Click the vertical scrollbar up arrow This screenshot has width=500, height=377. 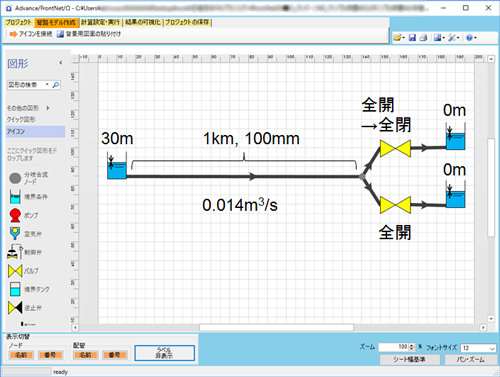click(491, 59)
